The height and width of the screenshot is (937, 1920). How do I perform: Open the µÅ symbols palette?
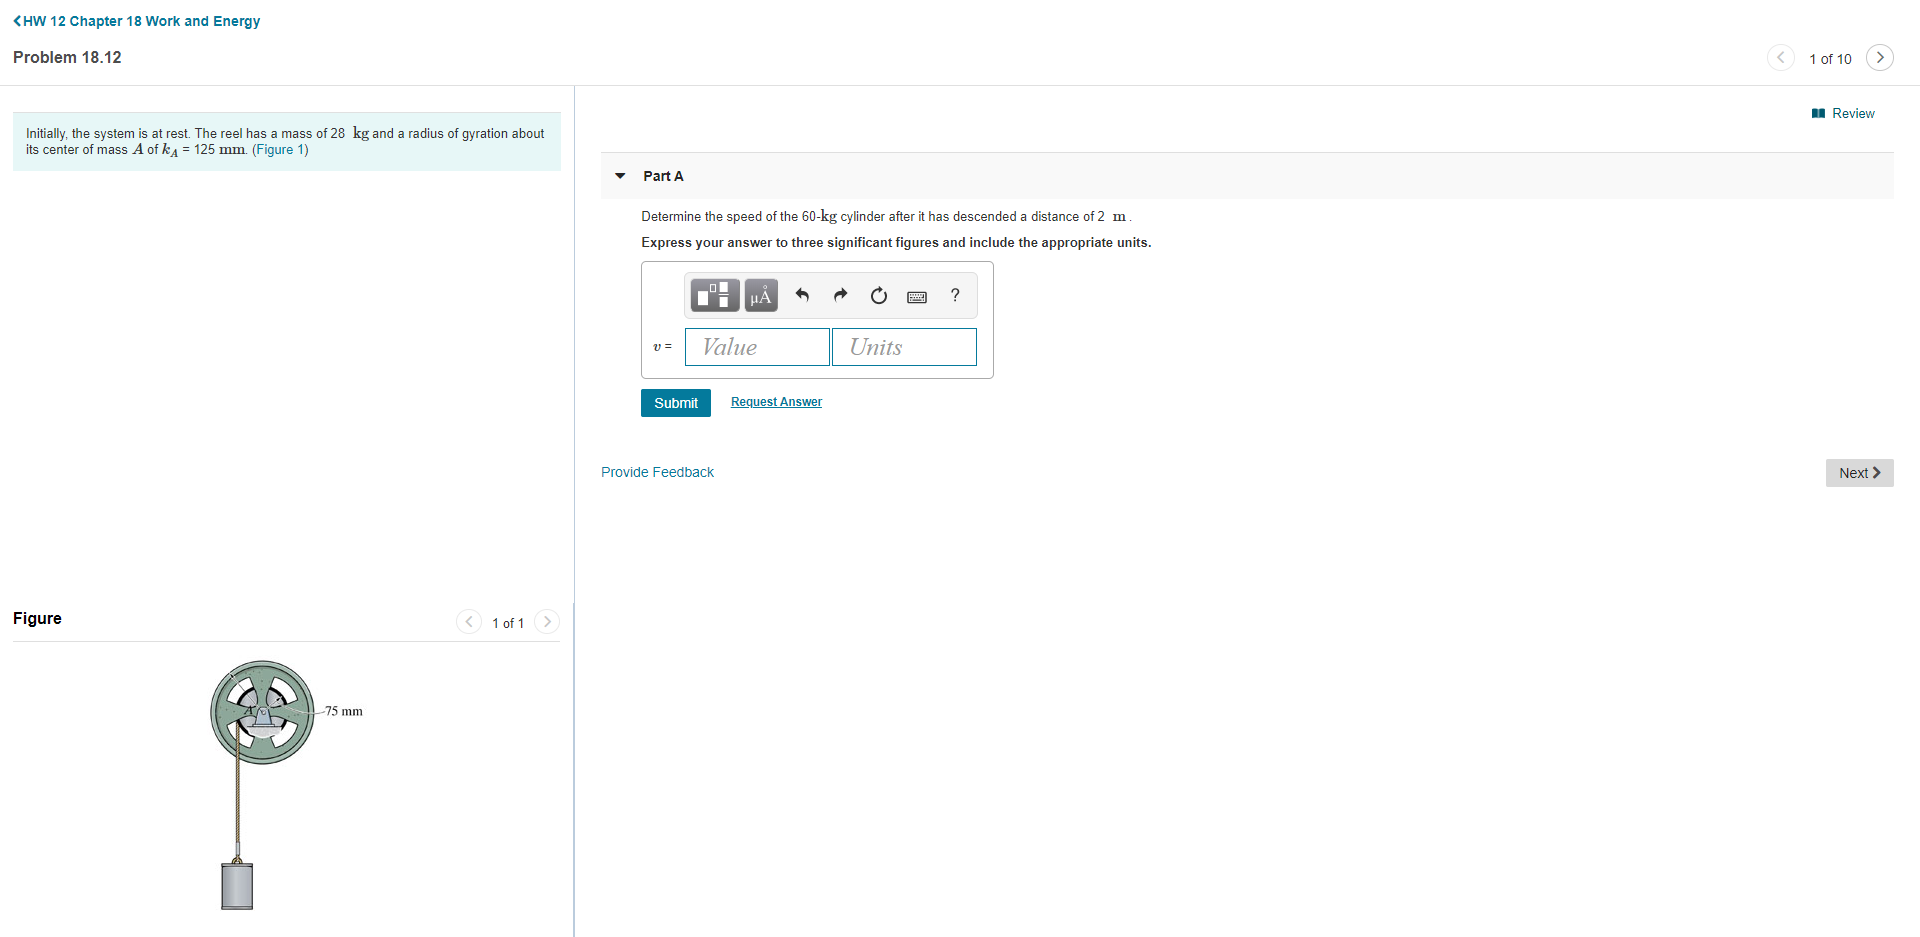point(761,295)
